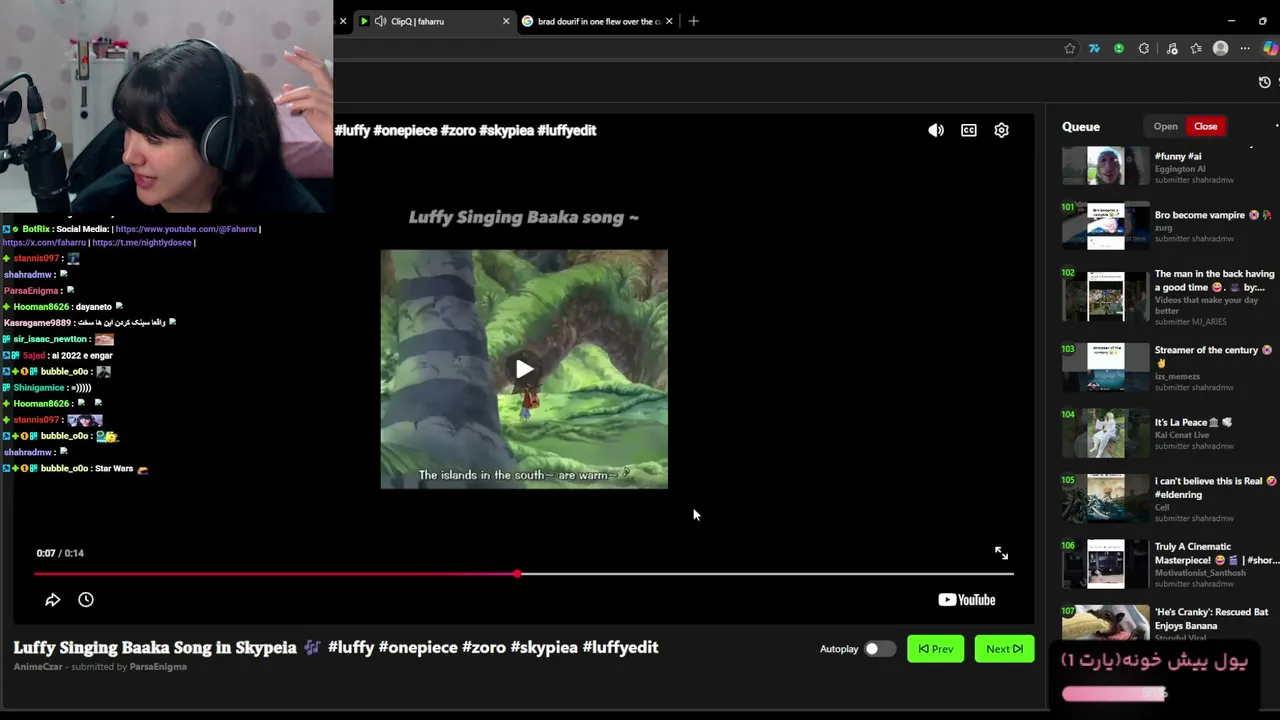The image size is (1280, 720).
Task: Close the 'brad dourif' search tab
Action: pos(669,21)
